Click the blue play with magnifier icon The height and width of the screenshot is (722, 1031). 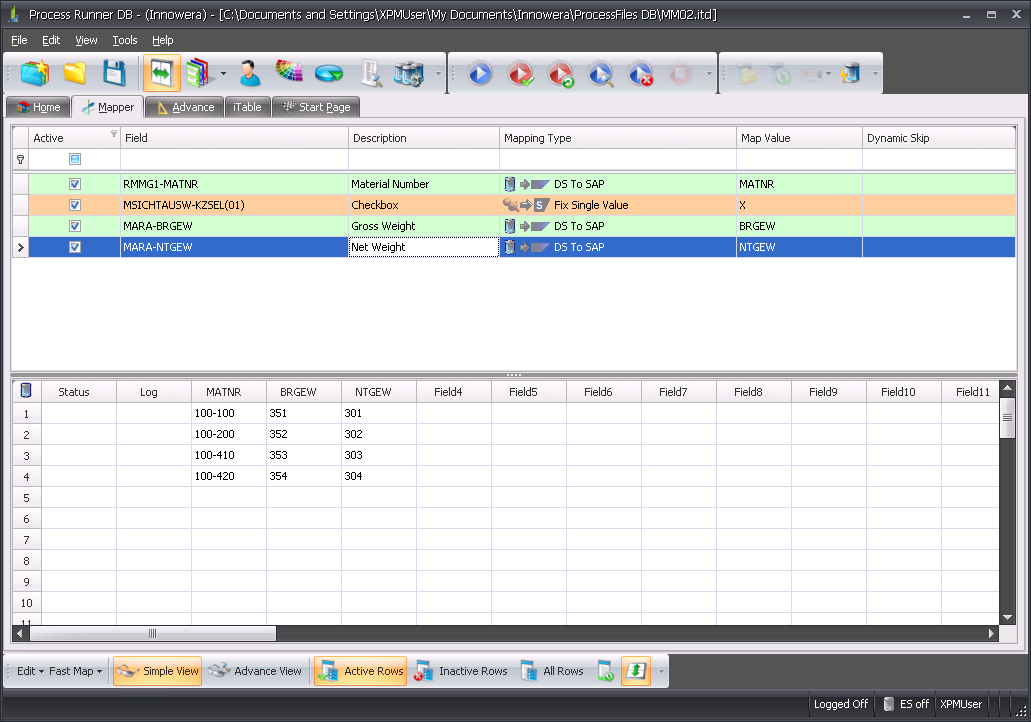click(600, 73)
